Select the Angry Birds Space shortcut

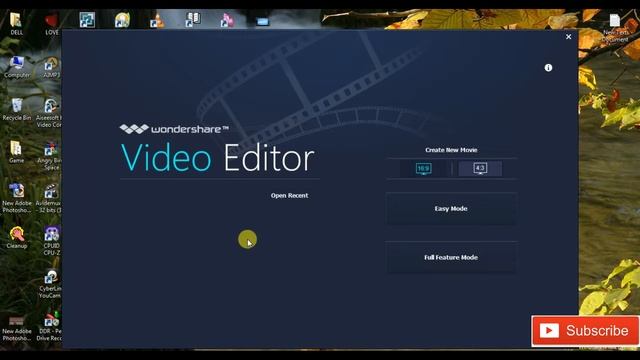click(x=51, y=156)
